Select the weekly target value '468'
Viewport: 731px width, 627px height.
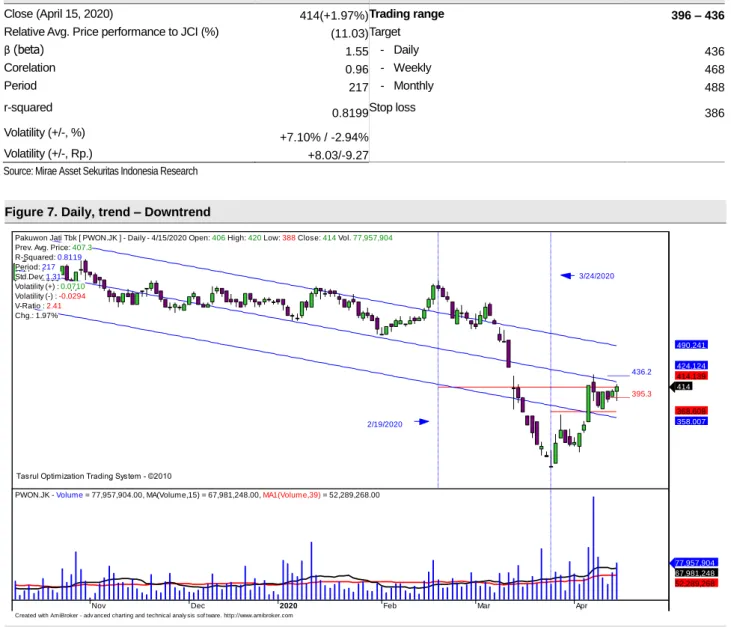715,69
